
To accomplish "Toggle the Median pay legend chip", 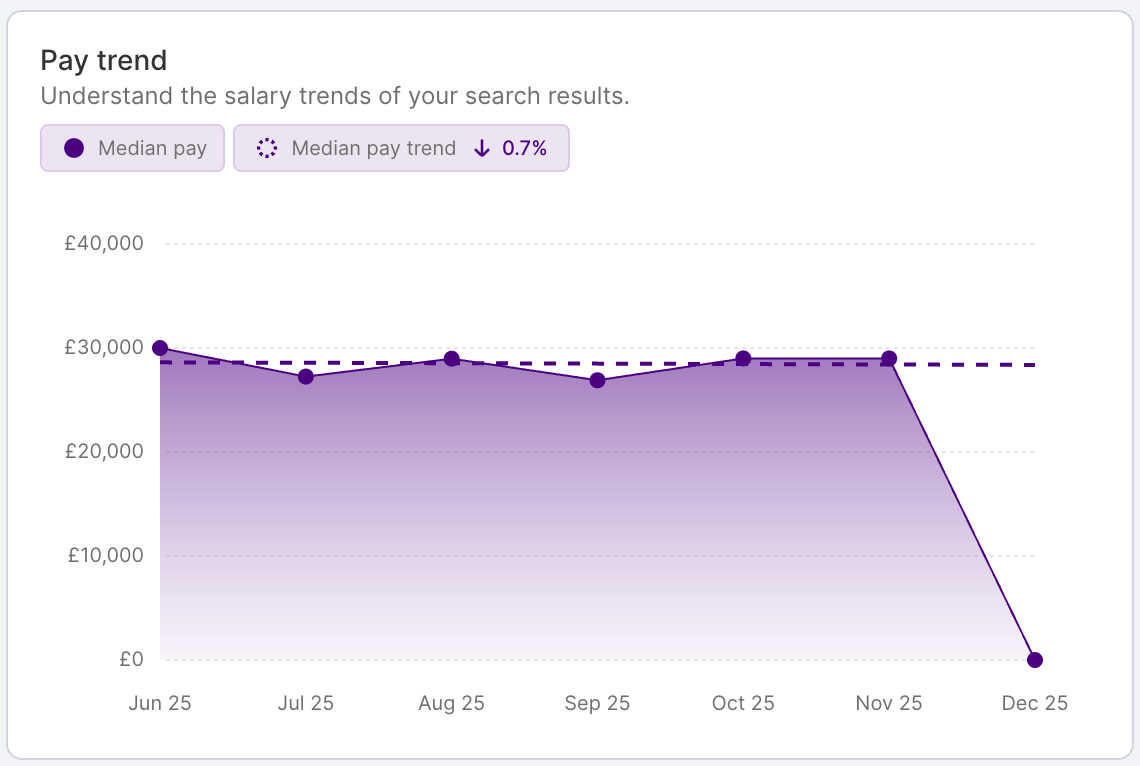I will click(132, 147).
